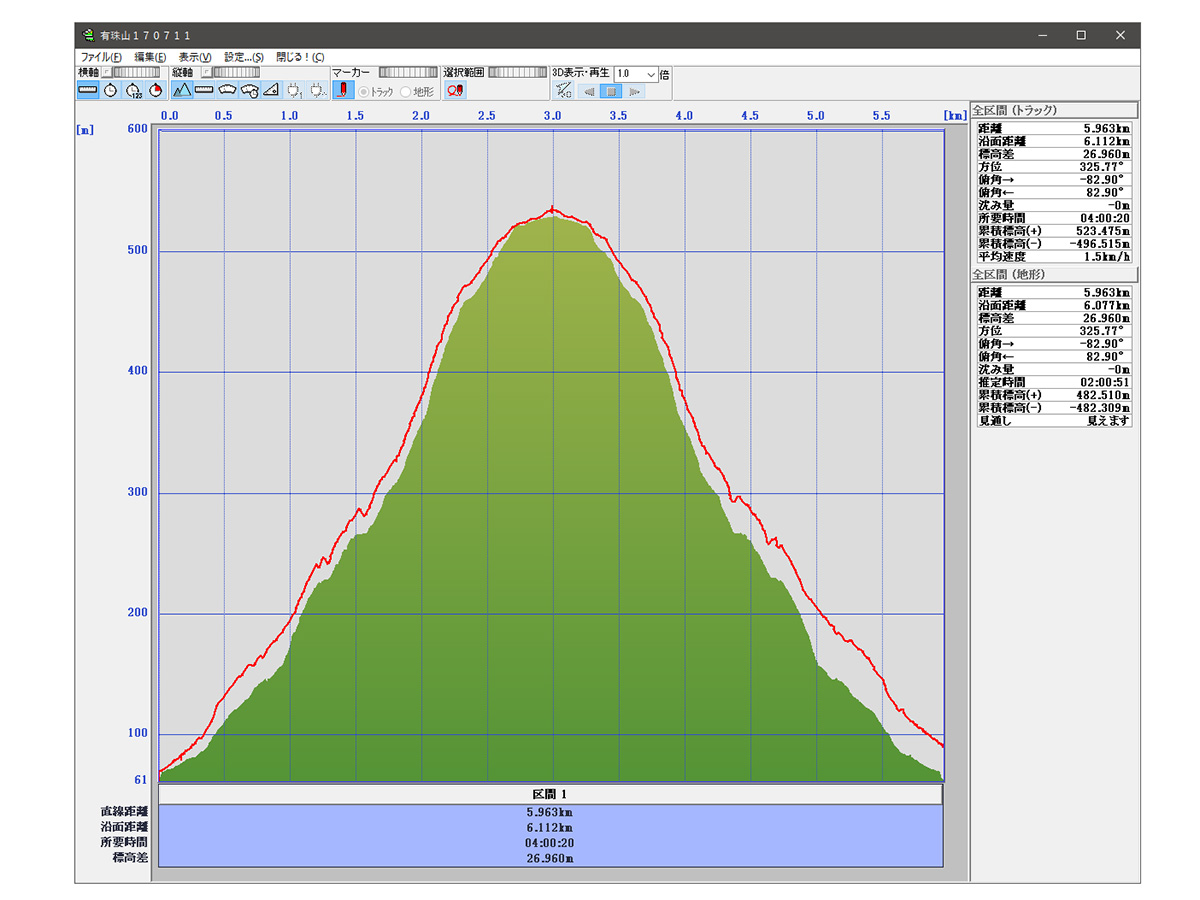Click the 3D view icon
The width and height of the screenshot is (1200, 900).
click(563, 91)
